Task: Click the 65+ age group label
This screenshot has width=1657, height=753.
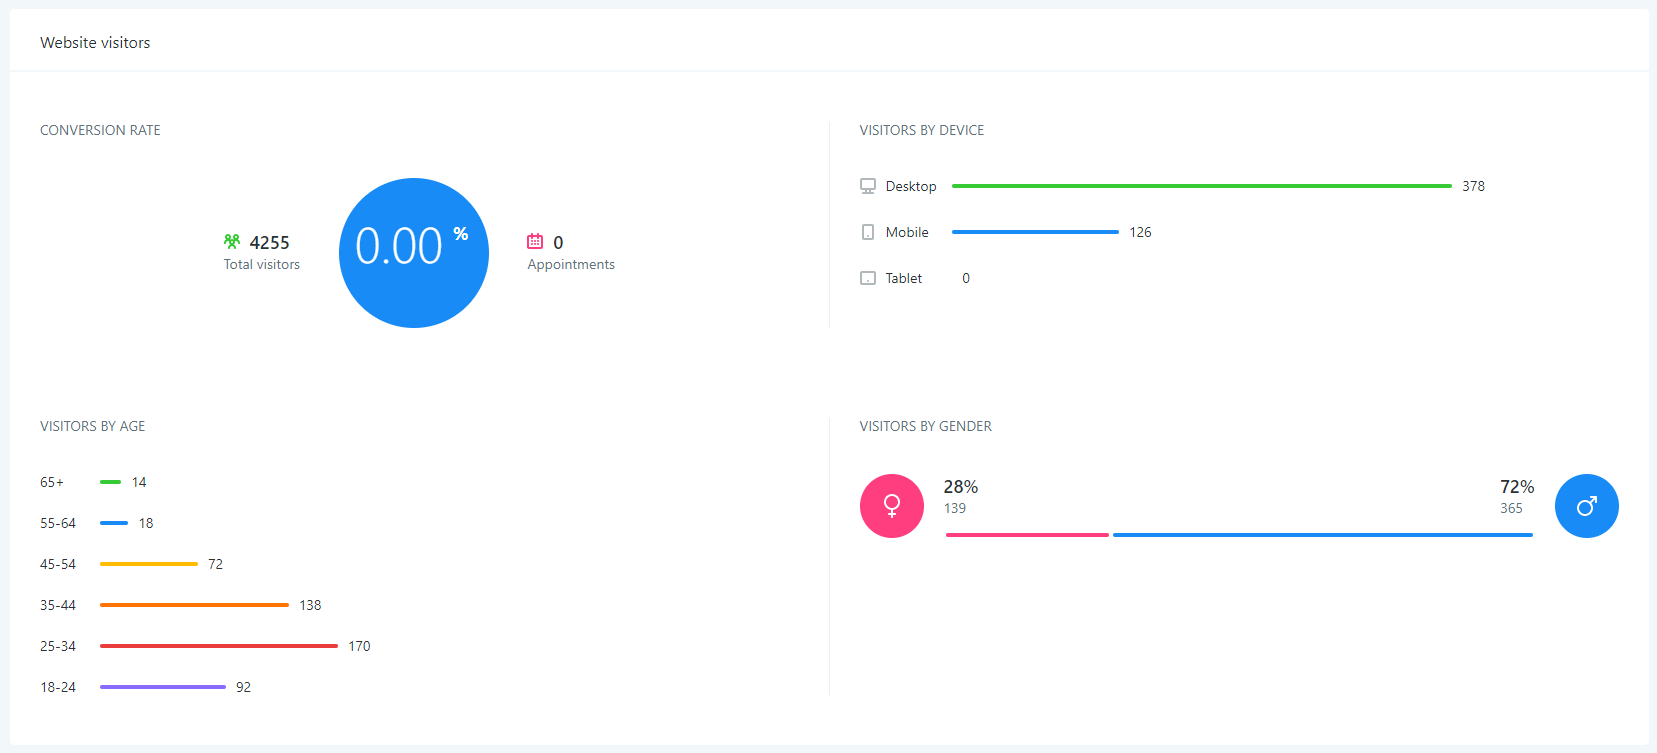Action: pos(52,482)
